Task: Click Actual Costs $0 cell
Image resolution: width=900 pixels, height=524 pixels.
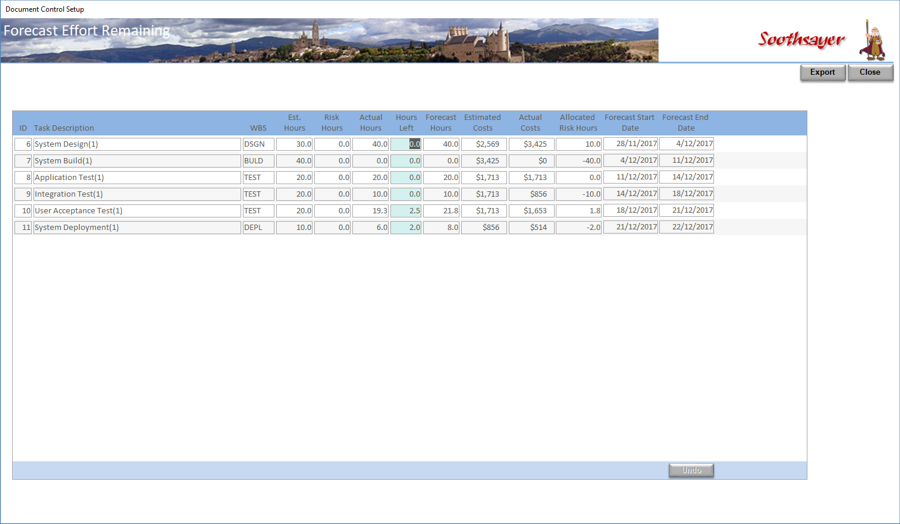Action: [x=532, y=161]
